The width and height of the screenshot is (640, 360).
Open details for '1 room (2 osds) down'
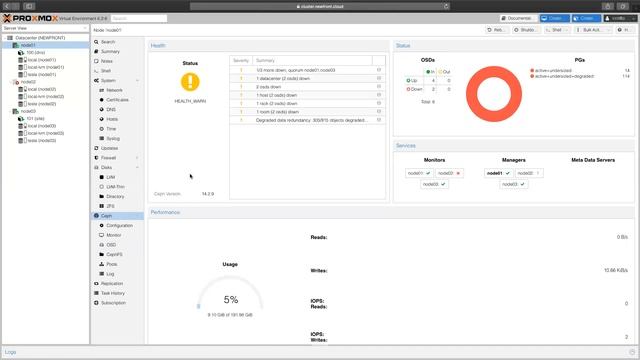379,111
